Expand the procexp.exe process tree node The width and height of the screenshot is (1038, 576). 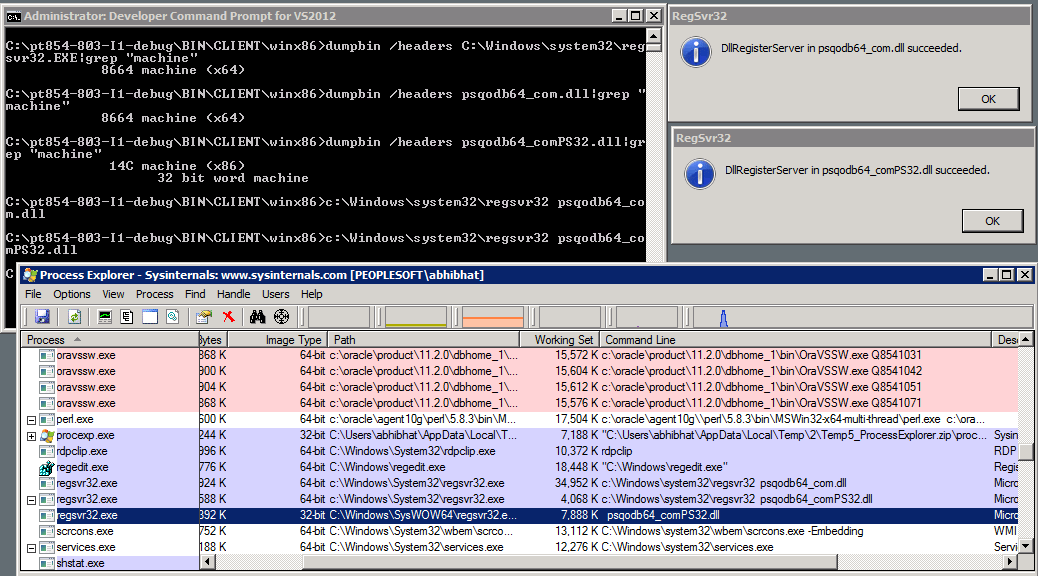(x=31, y=436)
